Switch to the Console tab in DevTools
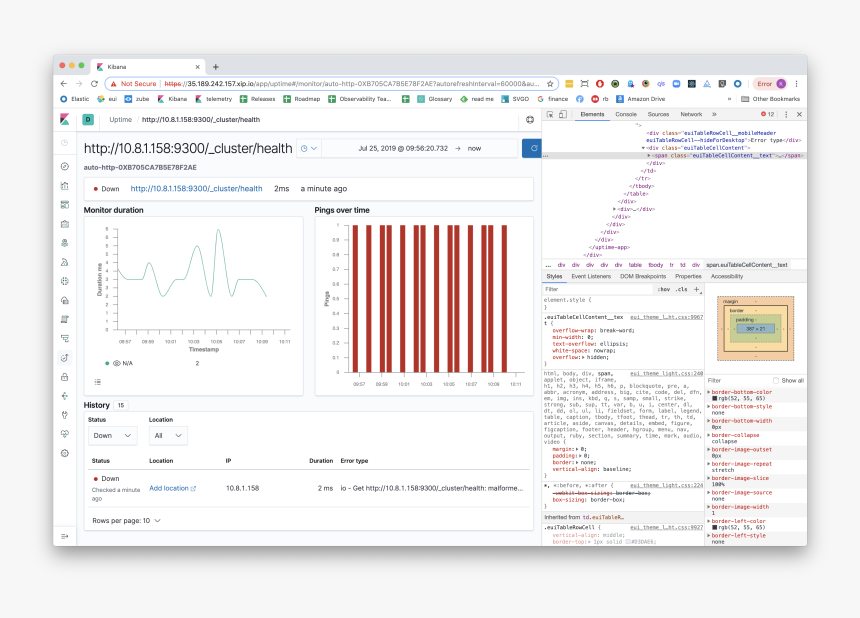 626,115
